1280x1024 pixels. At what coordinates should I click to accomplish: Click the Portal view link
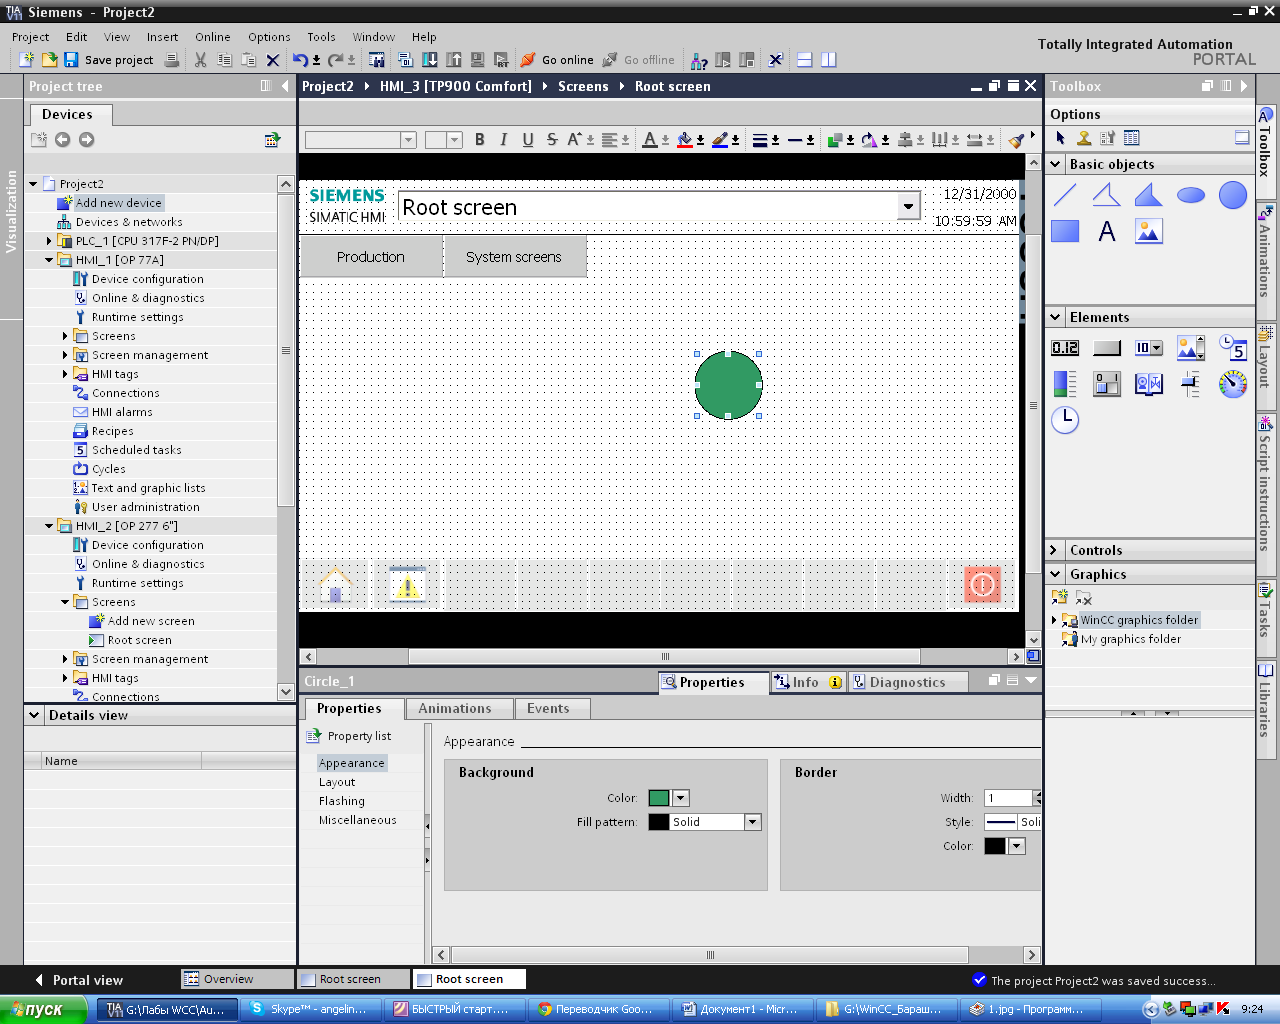[x=78, y=980]
